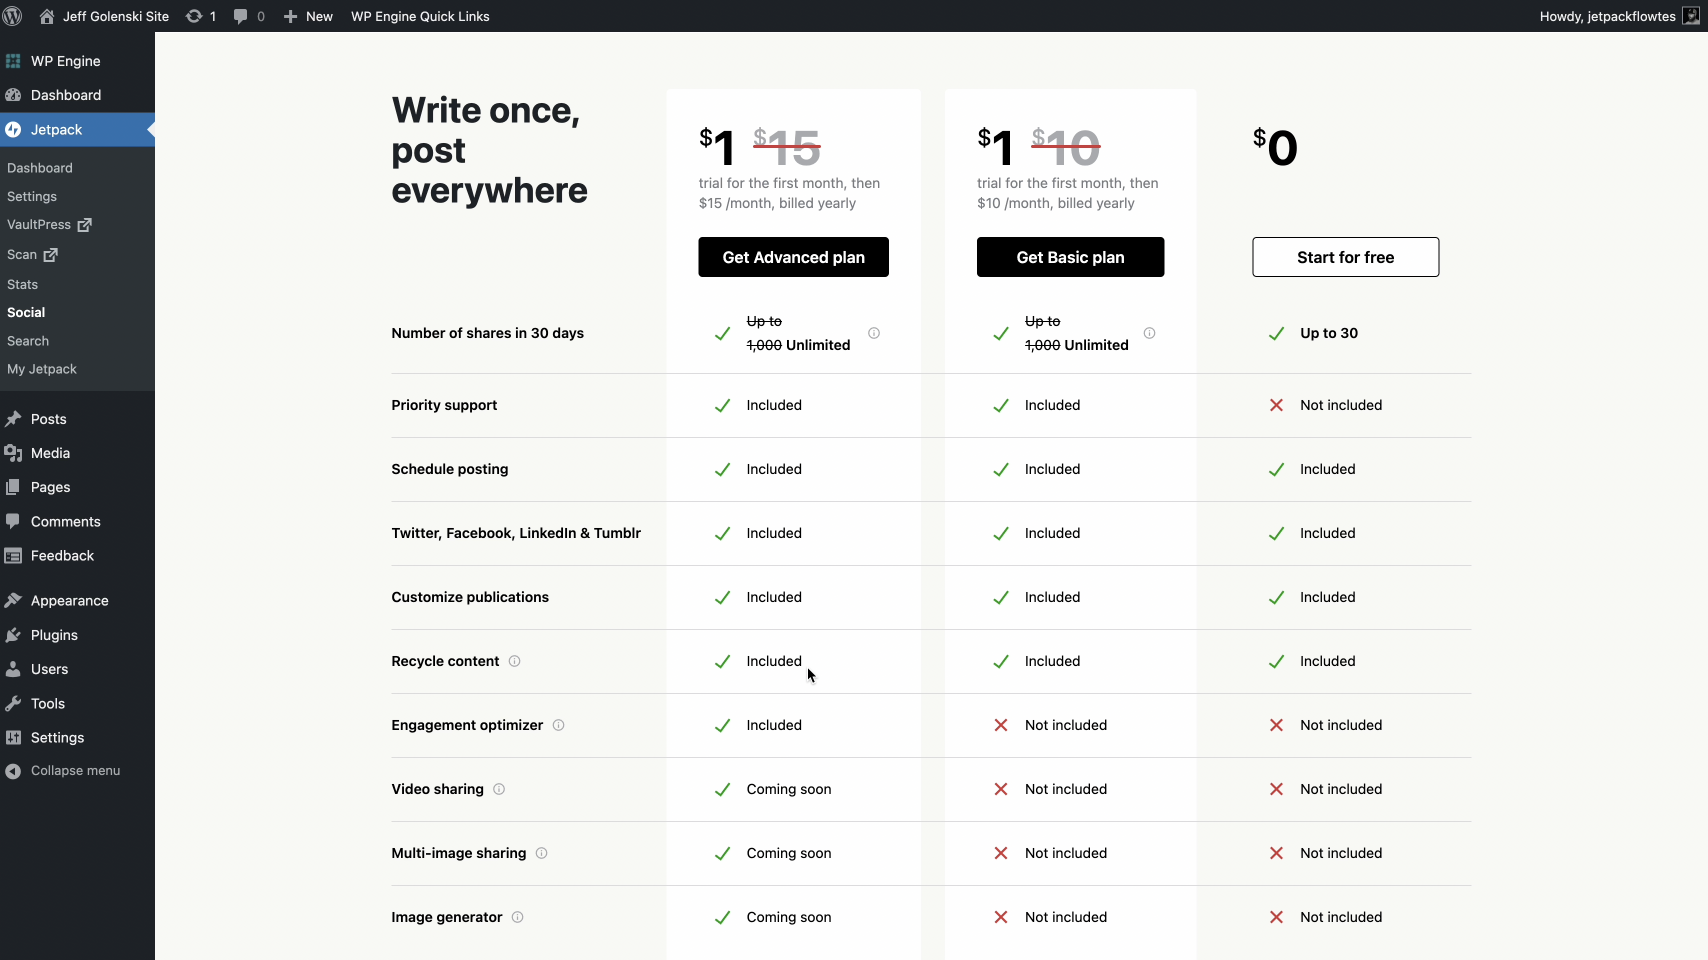Get the Basic plan
1708x960 pixels.
[1071, 257]
